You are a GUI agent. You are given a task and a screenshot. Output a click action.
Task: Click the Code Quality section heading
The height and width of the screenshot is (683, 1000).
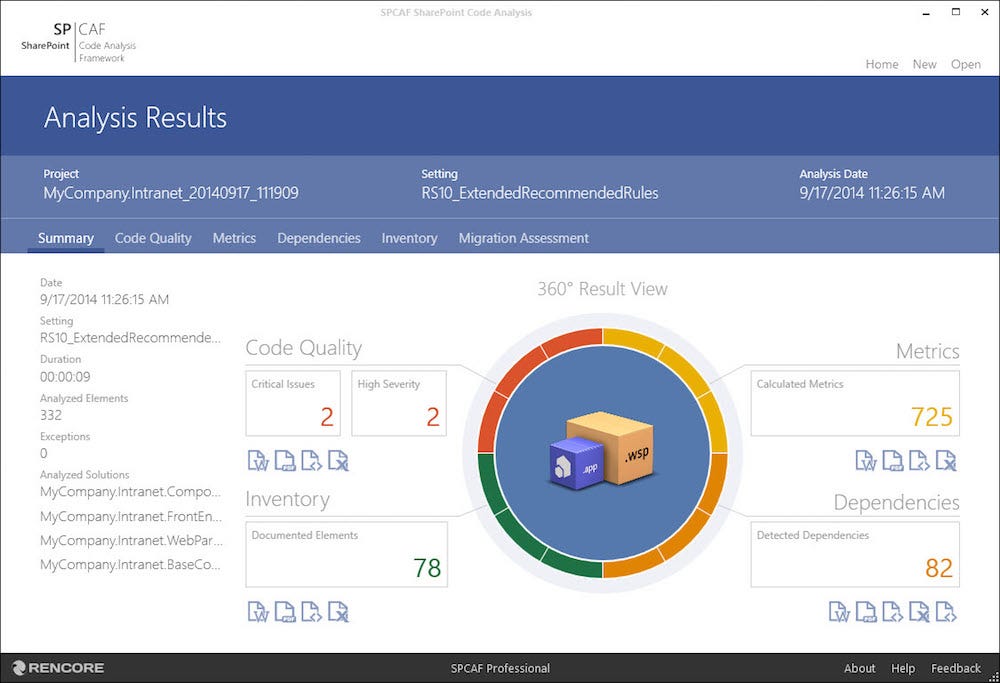(304, 348)
